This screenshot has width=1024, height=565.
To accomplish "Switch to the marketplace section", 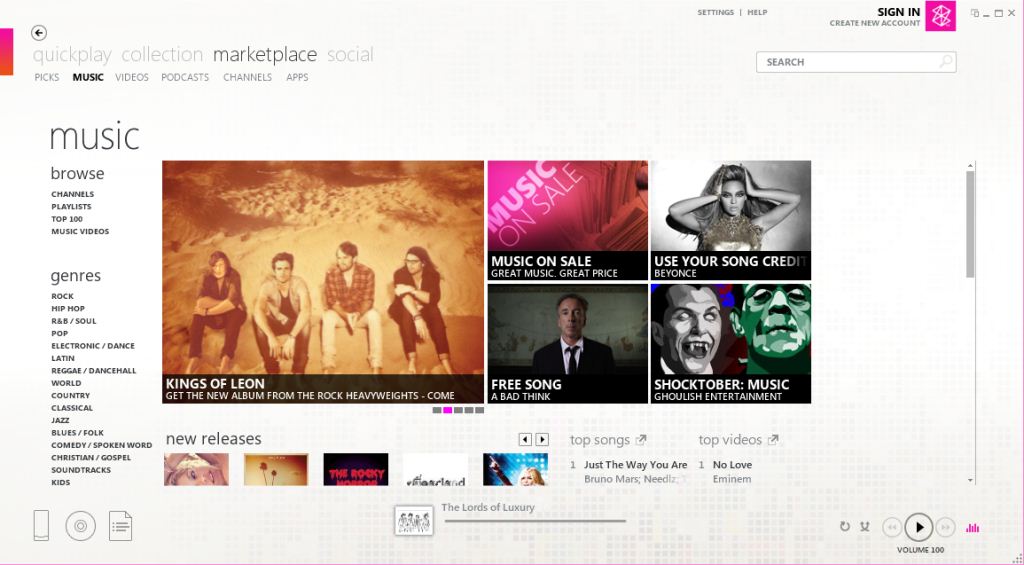I will click(265, 55).
